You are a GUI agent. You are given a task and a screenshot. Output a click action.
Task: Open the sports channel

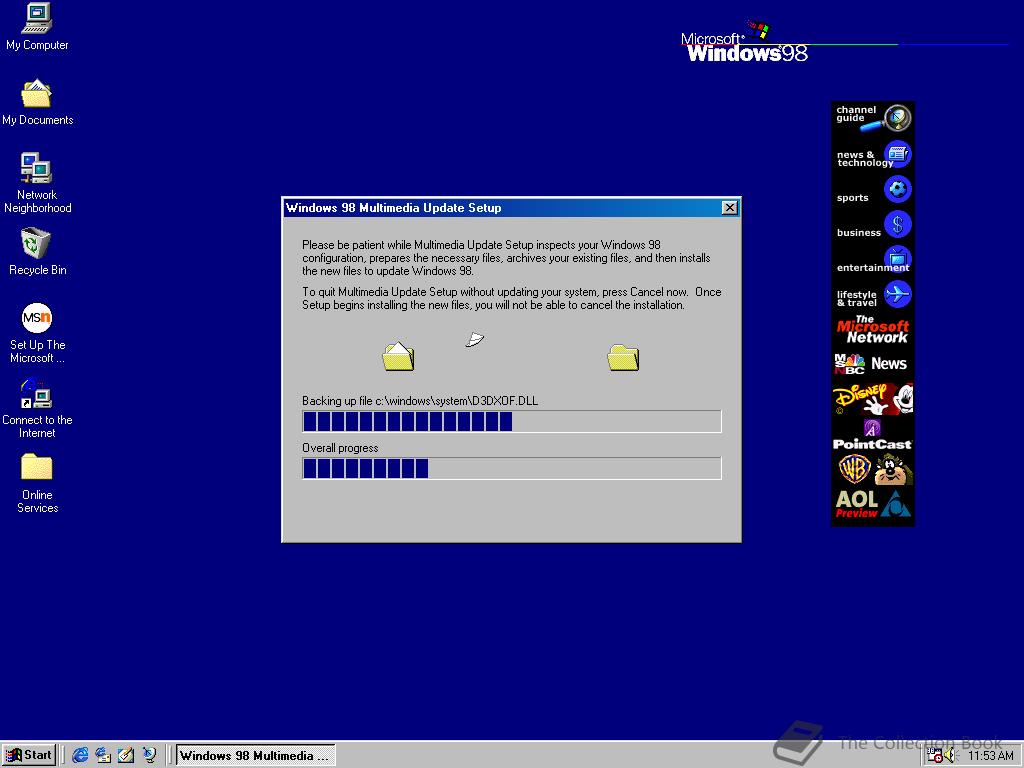pos(872,189)
